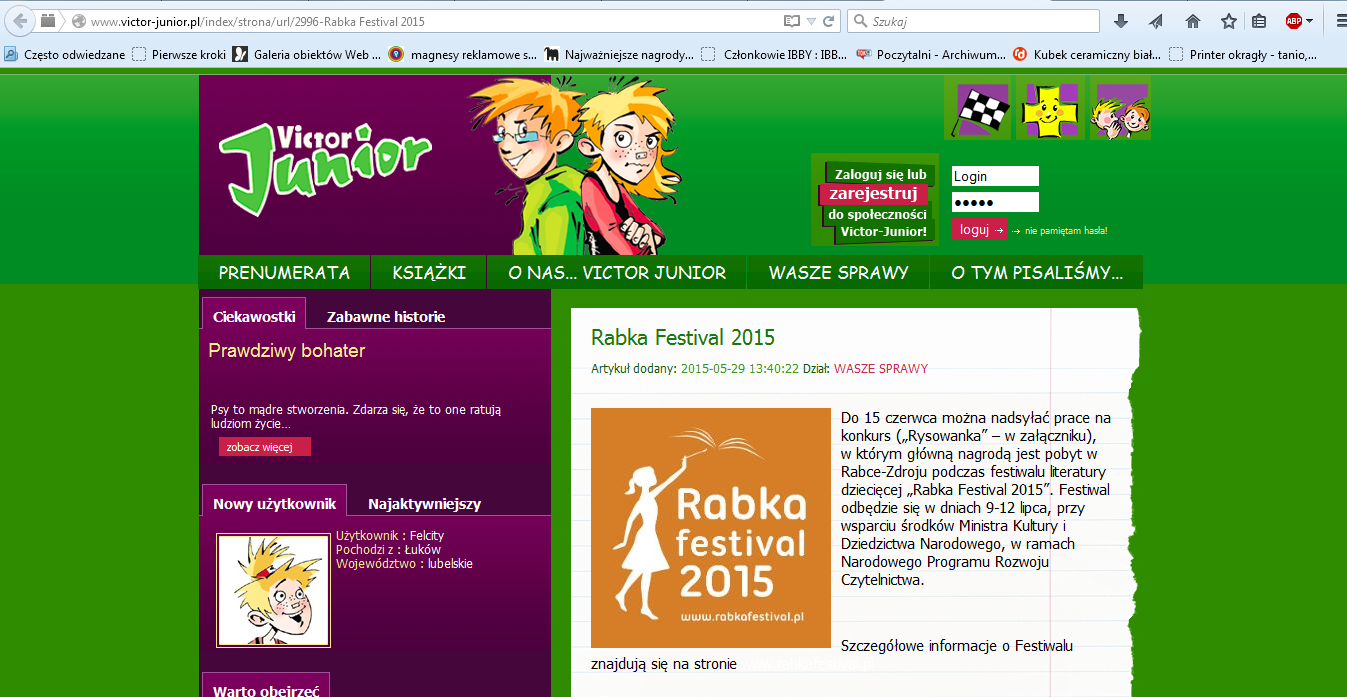Click the red loguj button

[x=979, y=229]
